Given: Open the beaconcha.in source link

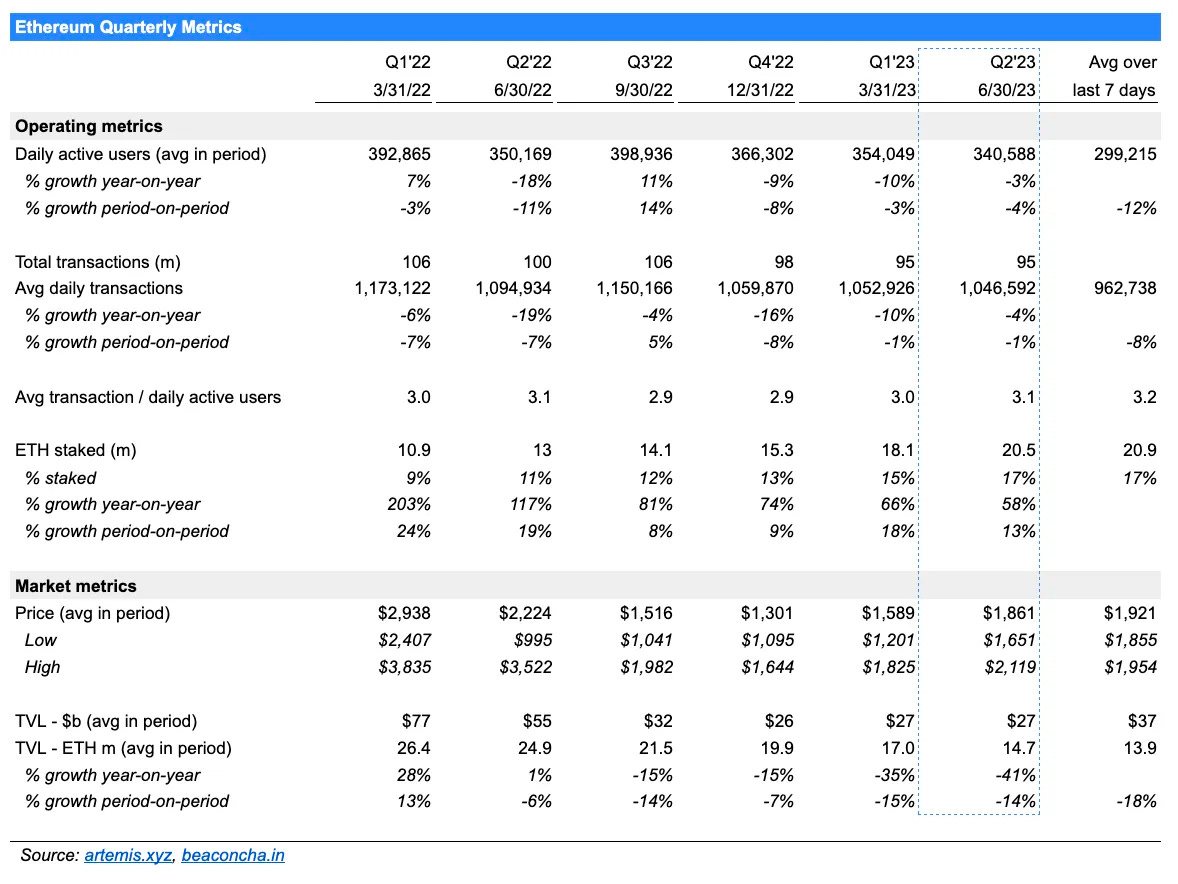Looking at the screenshot, I should 233,855.
